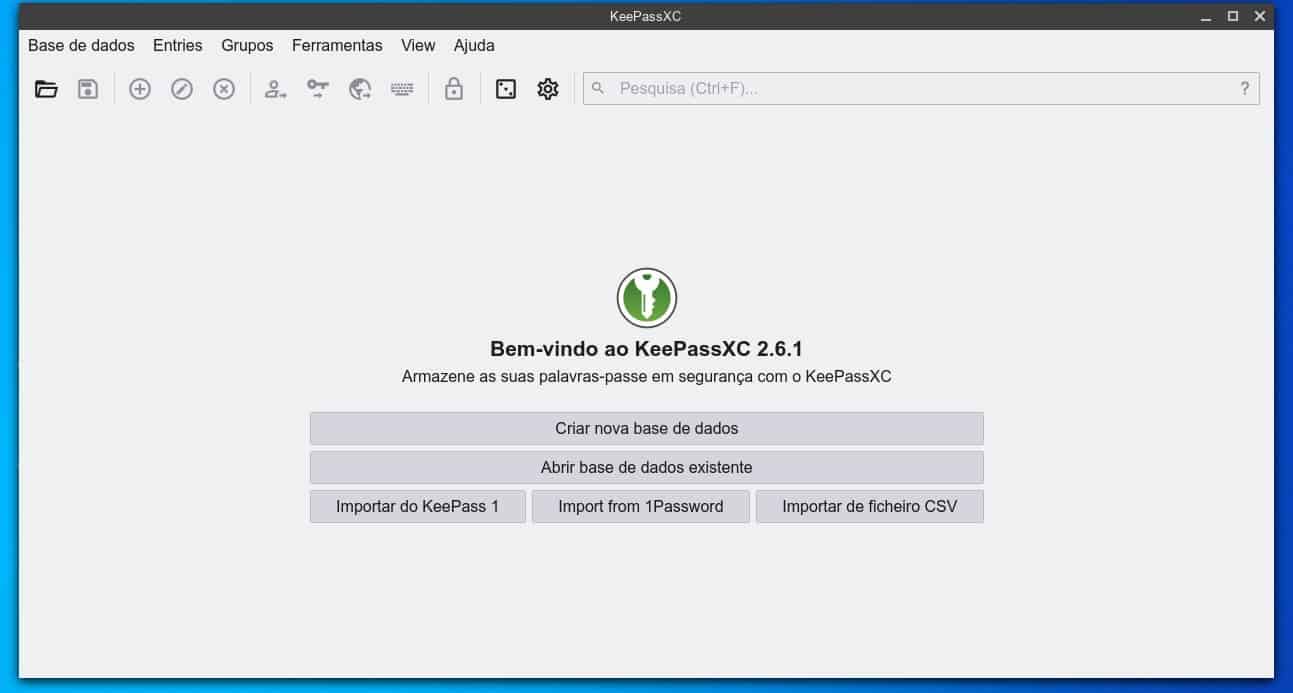Click the search help question mark
The width and height of the screenshot is (1293, 693).
click(x=1245, y=88)
